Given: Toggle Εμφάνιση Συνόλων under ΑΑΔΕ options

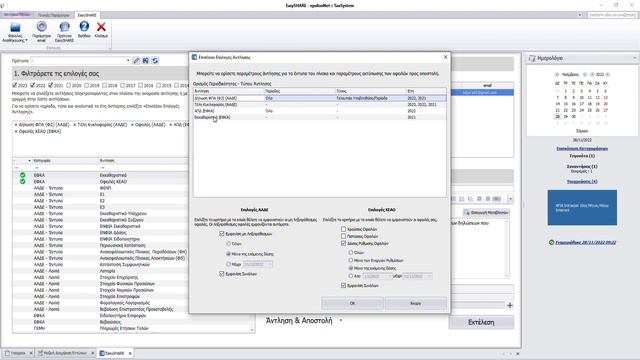Looking at the screenshot, I should click(222, 274).
